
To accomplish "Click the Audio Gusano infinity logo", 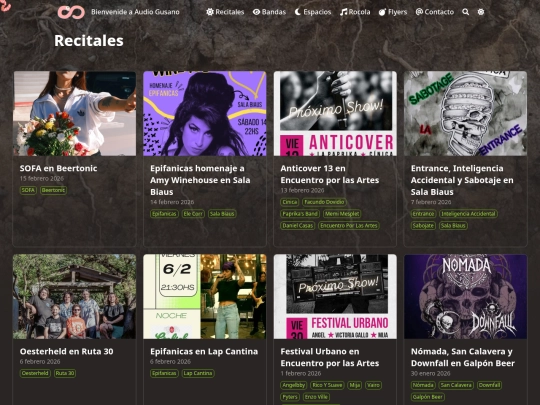I will point(71,12).
